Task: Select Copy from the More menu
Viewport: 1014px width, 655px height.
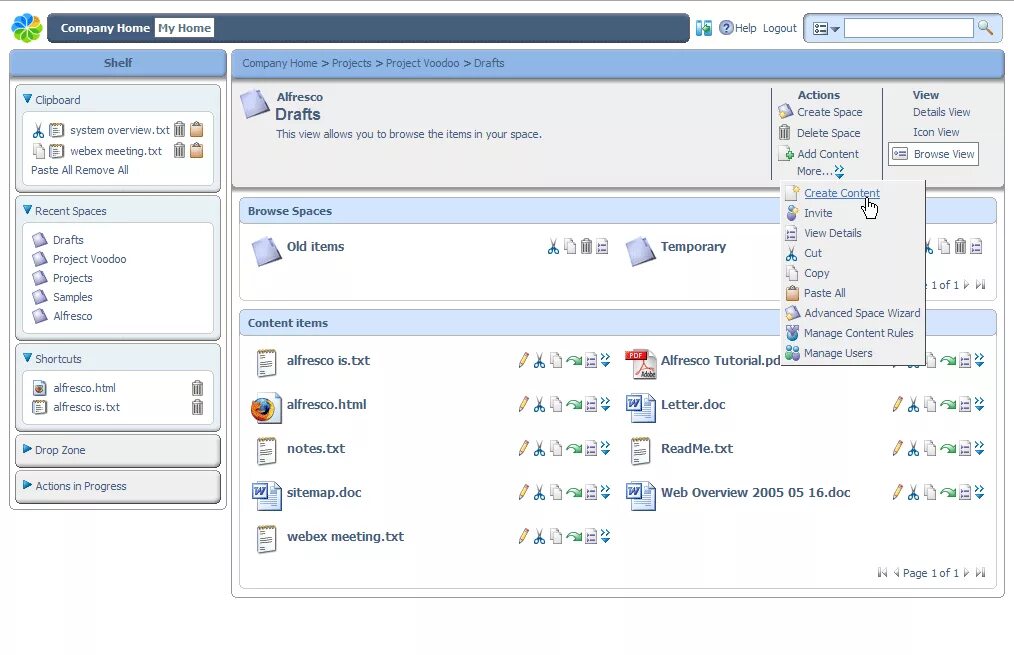Action: 816,273
